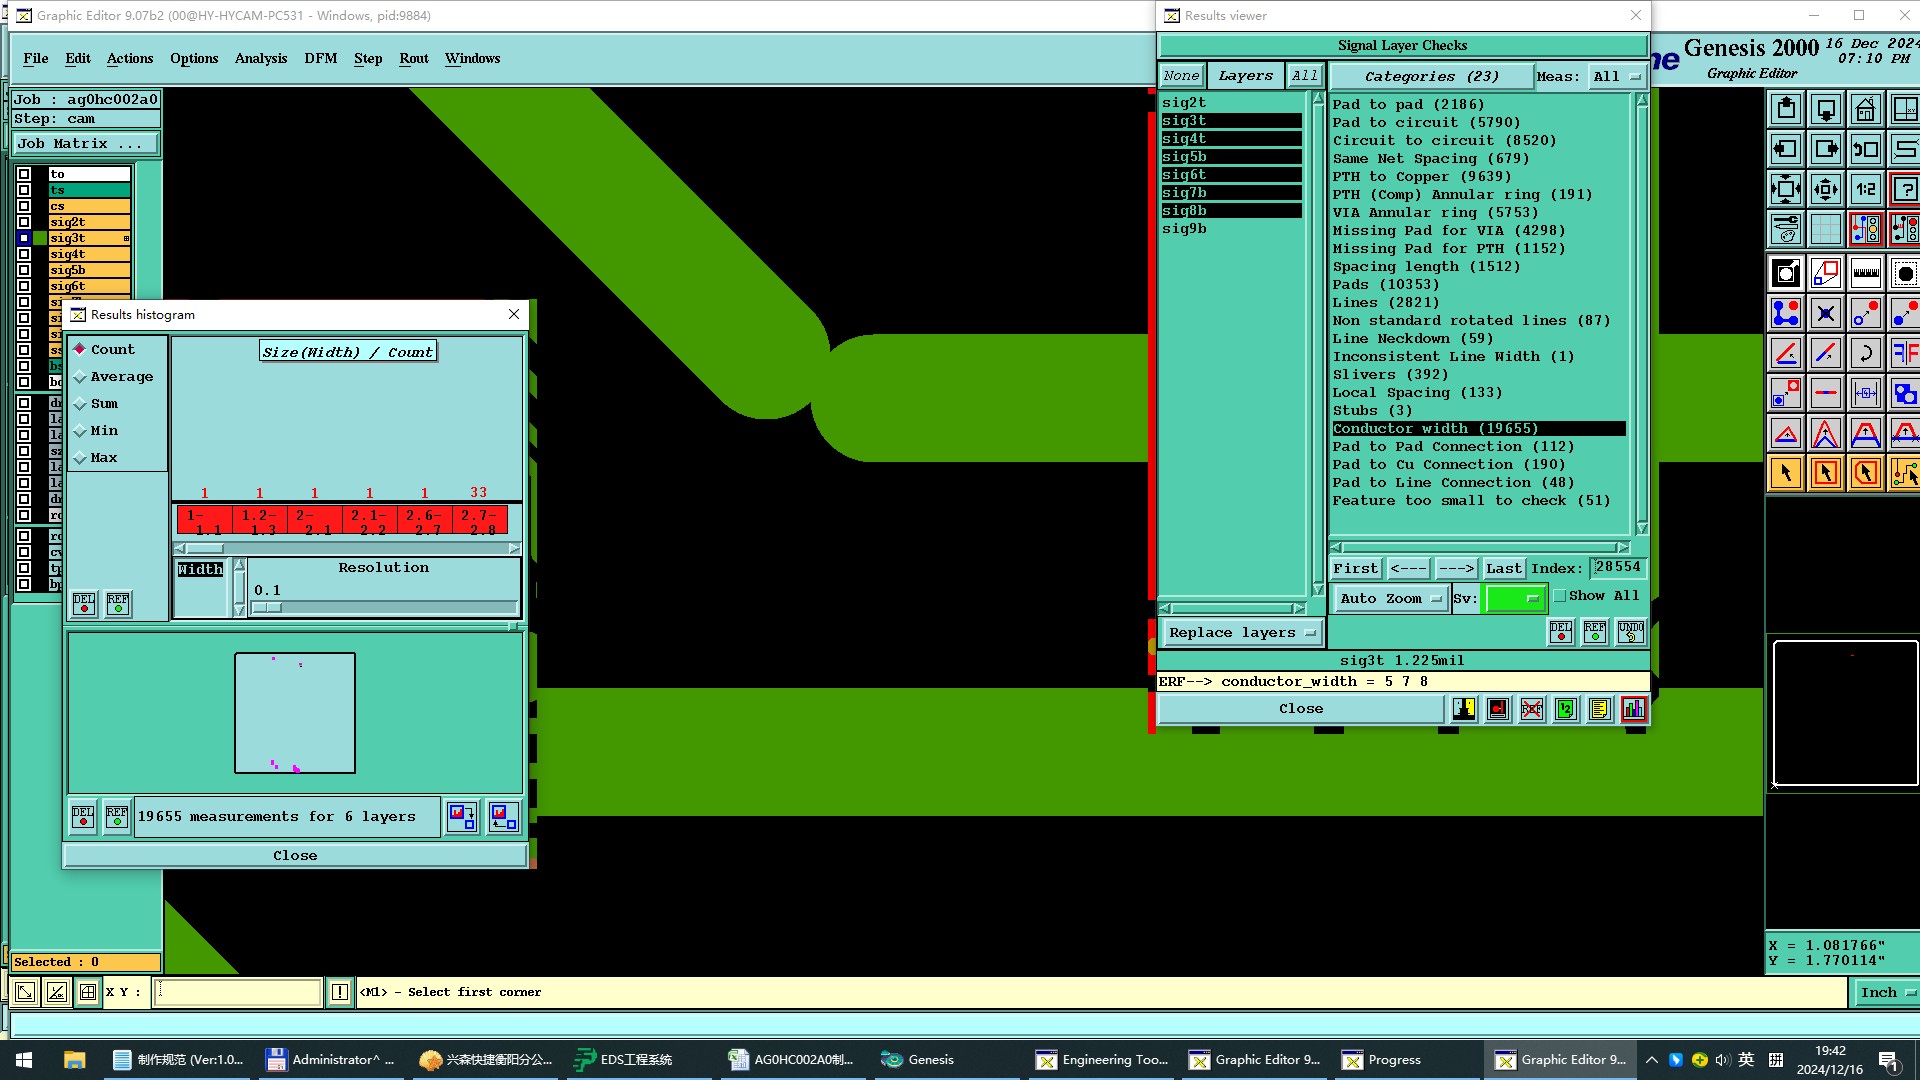This screenshot has height=1080, width=1920.
Task: Click the Resolution slider handle
Action: pos(267,608)
